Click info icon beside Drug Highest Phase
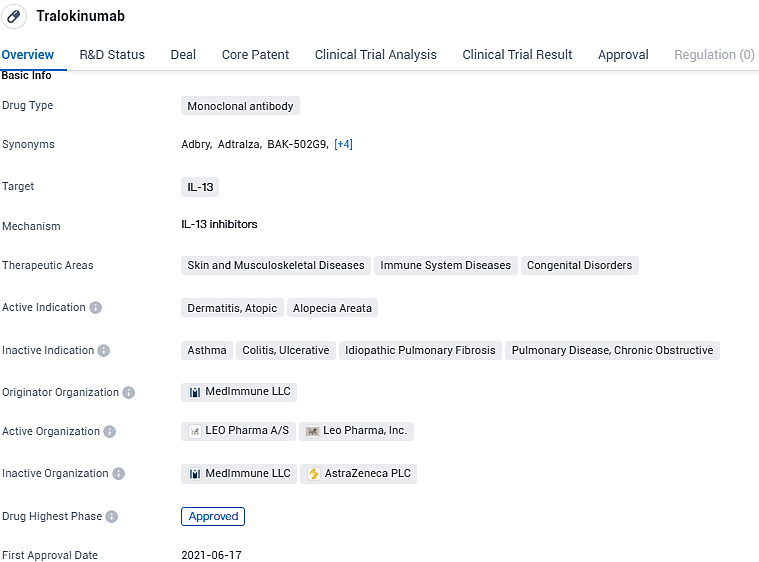Image resolution: width=759 pixels, height=562 pixels. pyautogui.click(x=112, y=517)
